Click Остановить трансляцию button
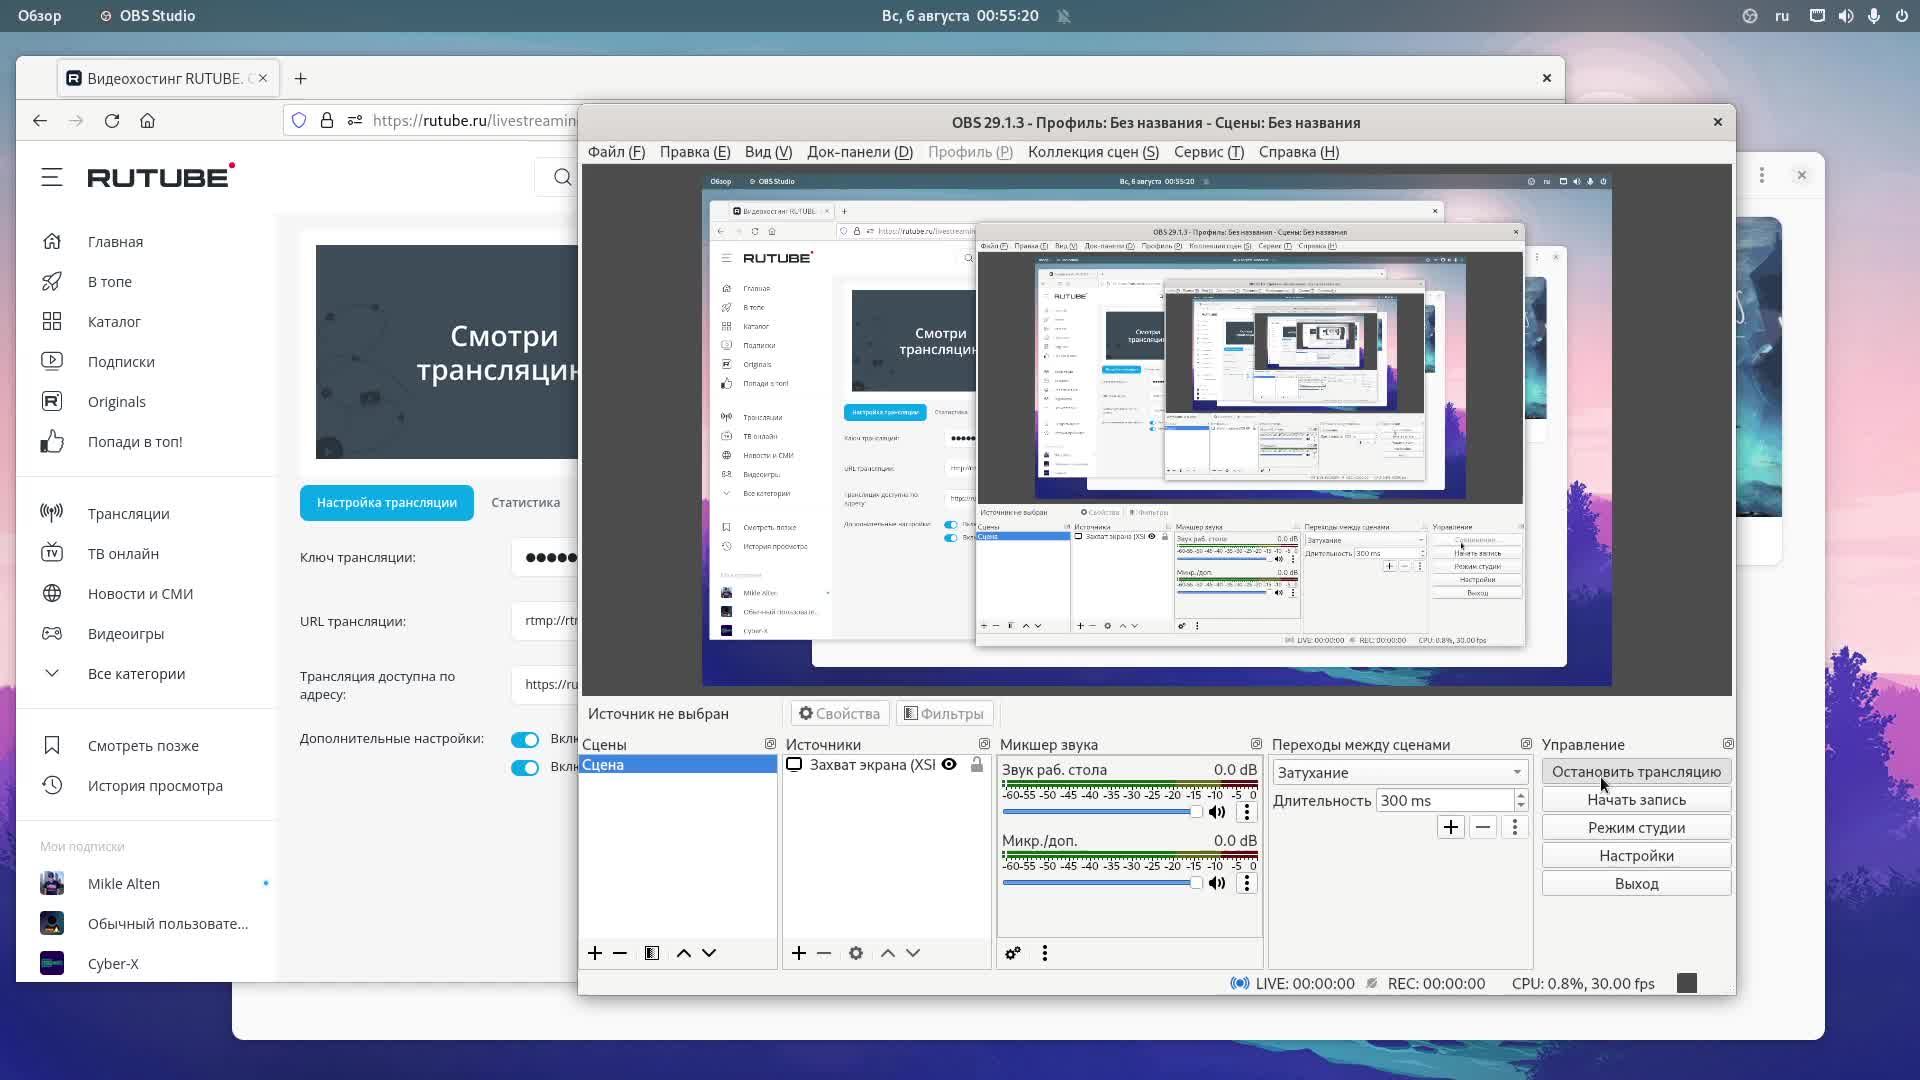This screenshot has height=1080, width=1920. point(1636,772)
